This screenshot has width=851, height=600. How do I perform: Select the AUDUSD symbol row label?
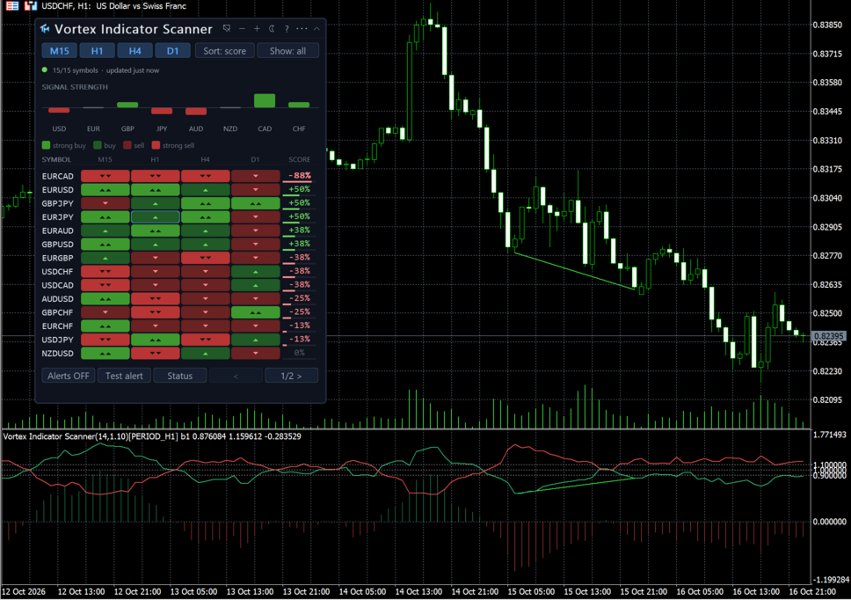pyautogui.click(x=58, y=299)
